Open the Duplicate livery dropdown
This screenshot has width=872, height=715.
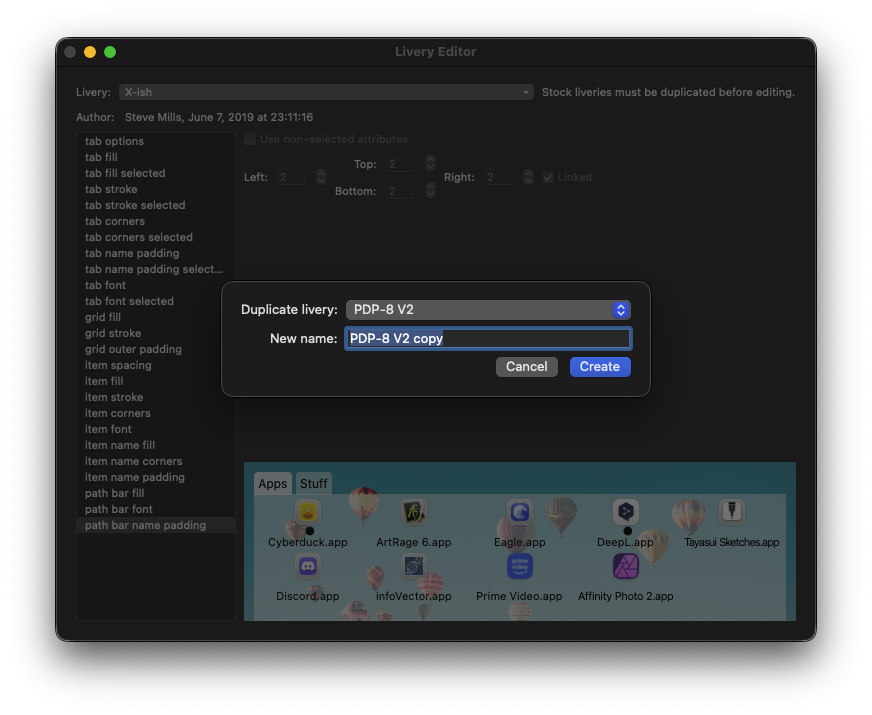tap(488, 310)
